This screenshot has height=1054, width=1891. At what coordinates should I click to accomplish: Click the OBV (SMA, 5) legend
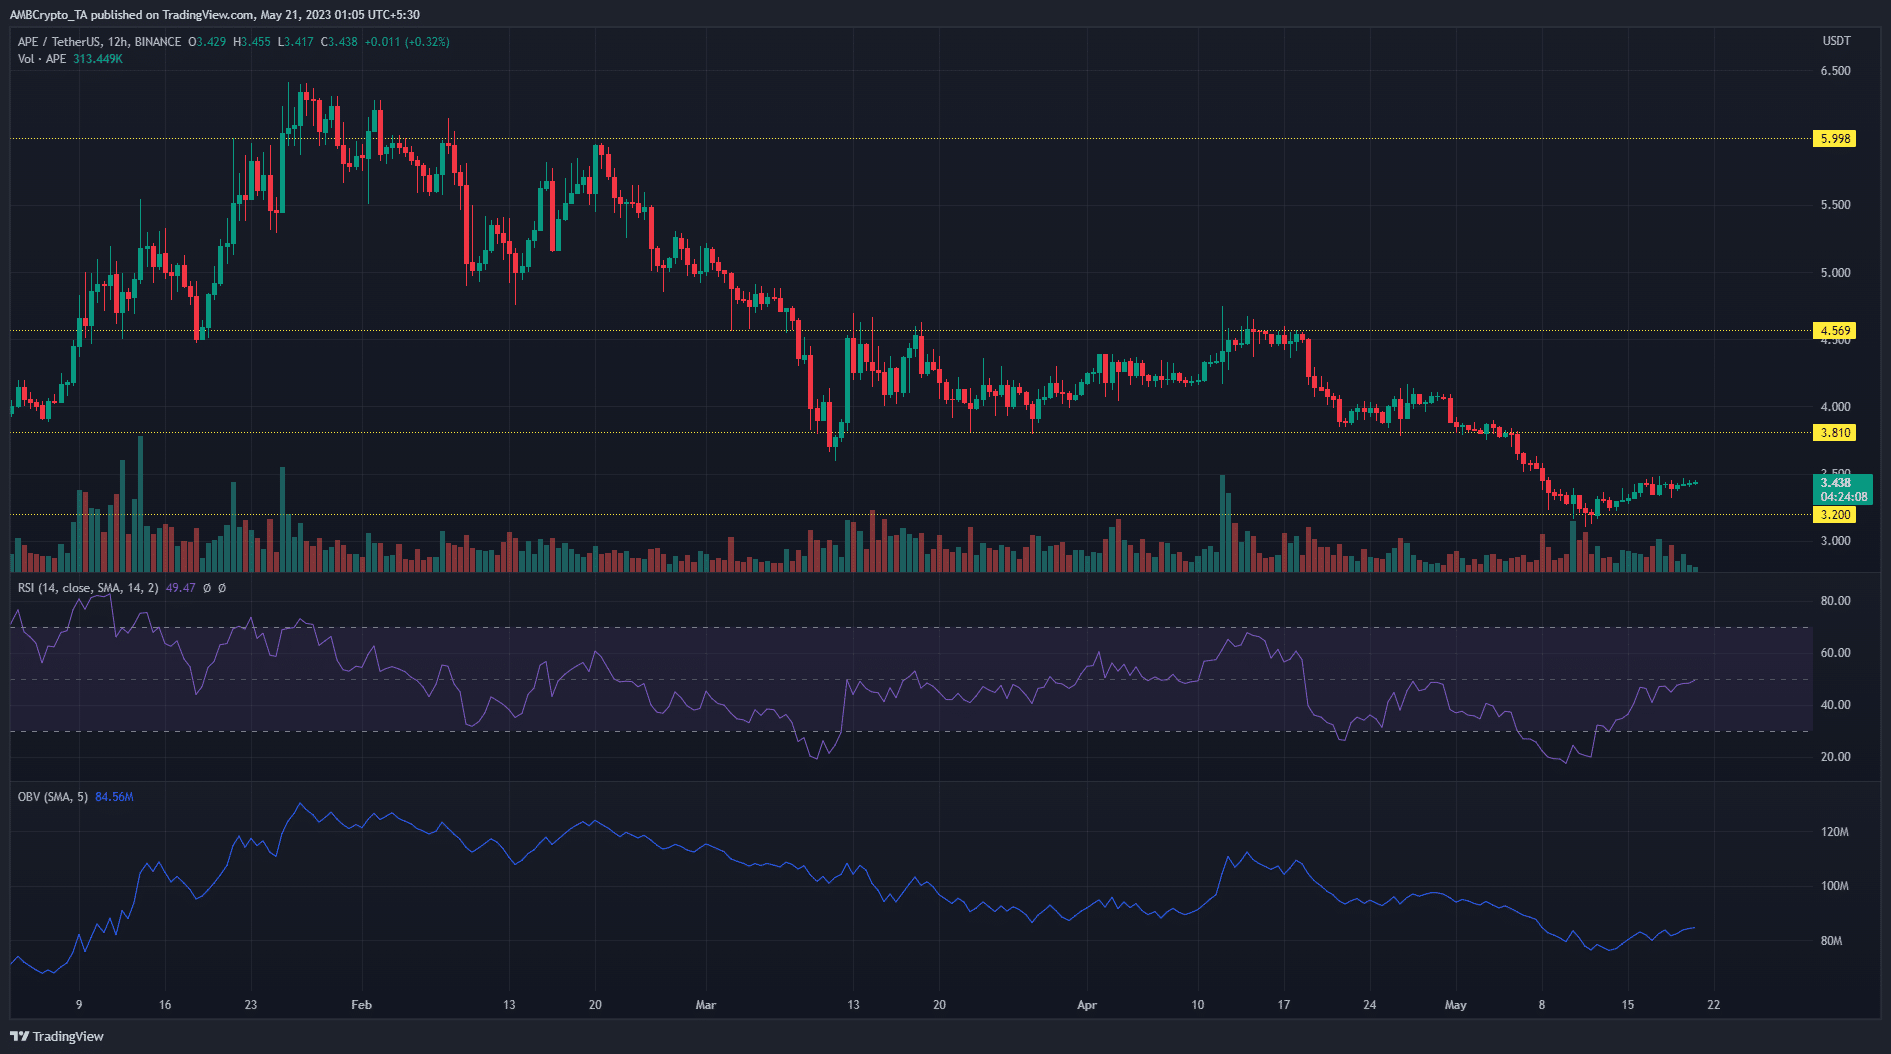click(53, 797)
